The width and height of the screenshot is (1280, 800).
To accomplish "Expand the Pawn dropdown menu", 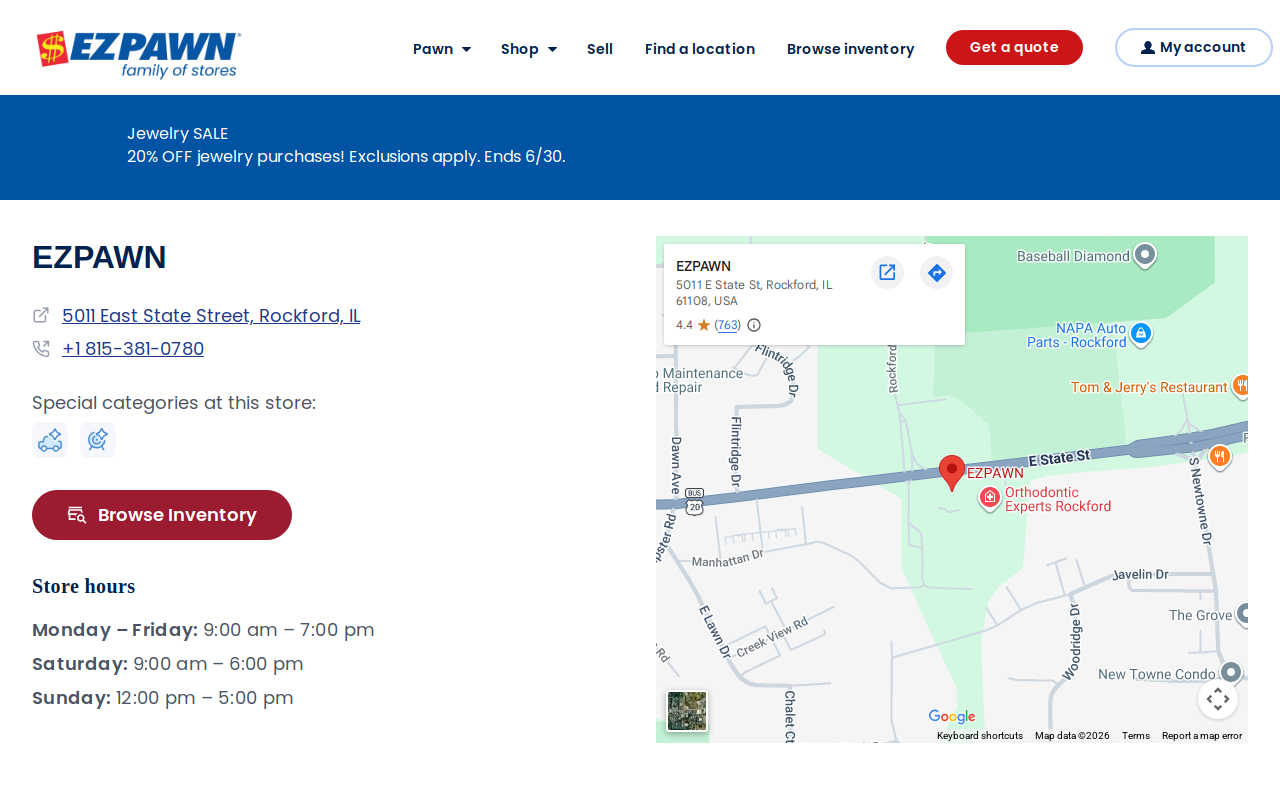I will click(442, 48).
